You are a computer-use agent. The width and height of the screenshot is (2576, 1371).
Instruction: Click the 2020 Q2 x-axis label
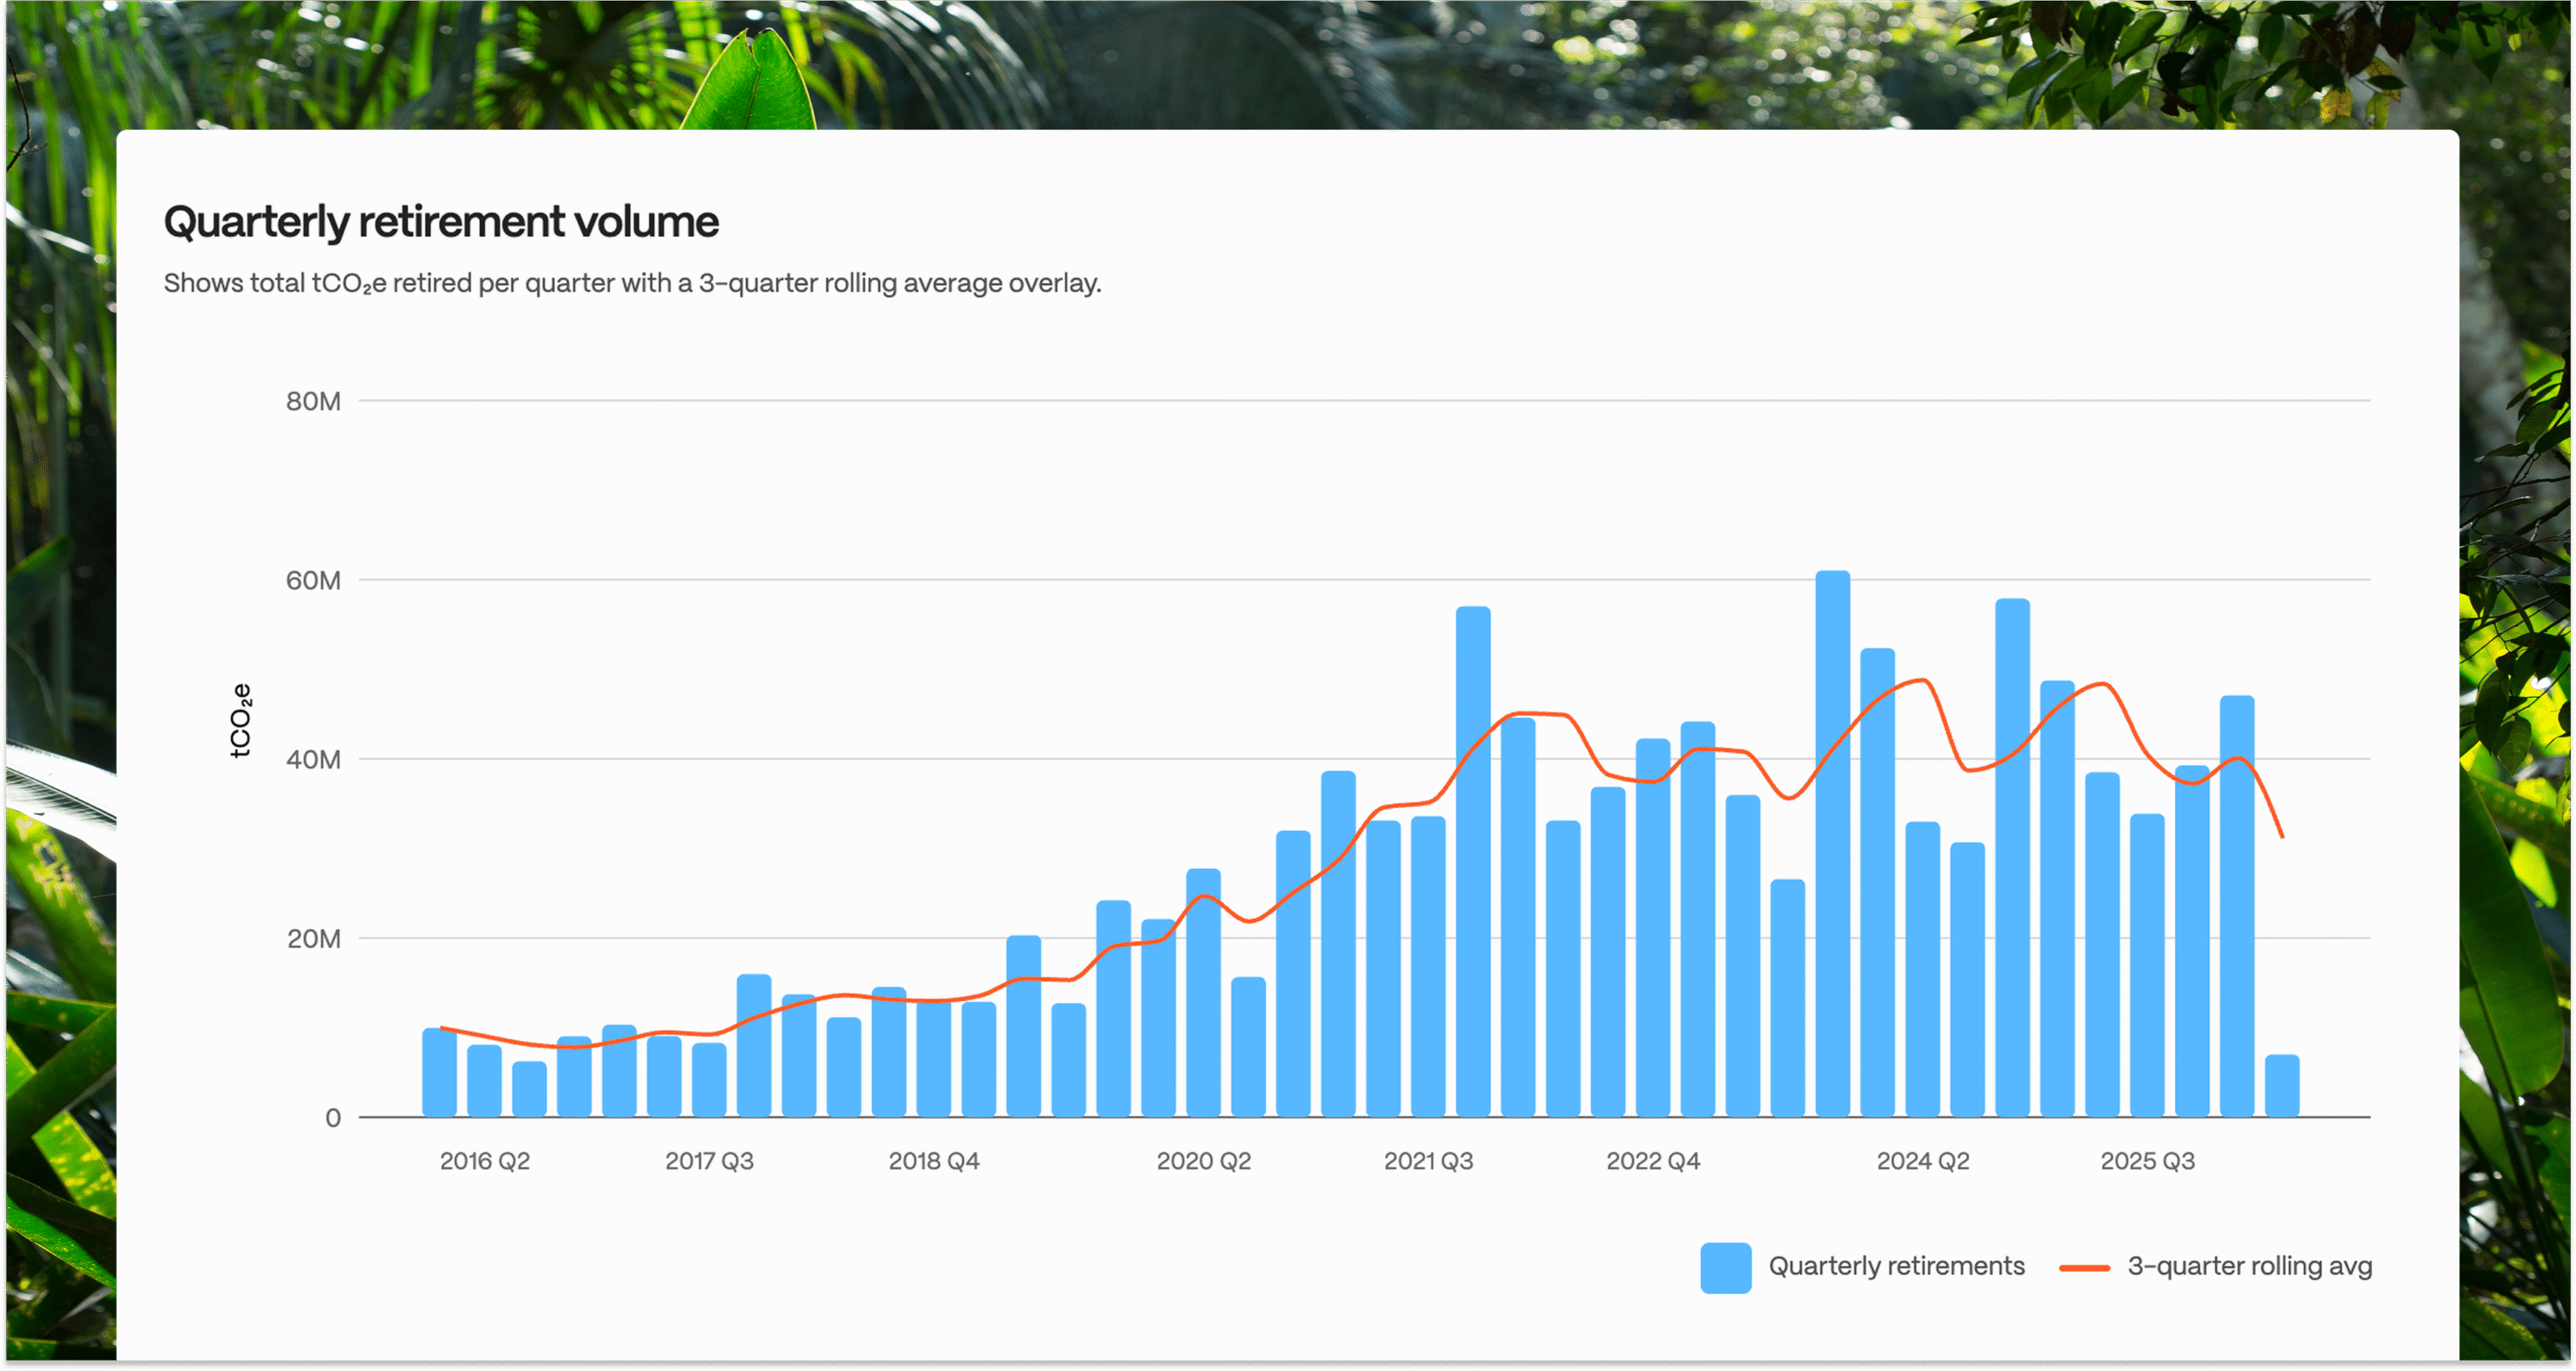click(1204, 1161)
